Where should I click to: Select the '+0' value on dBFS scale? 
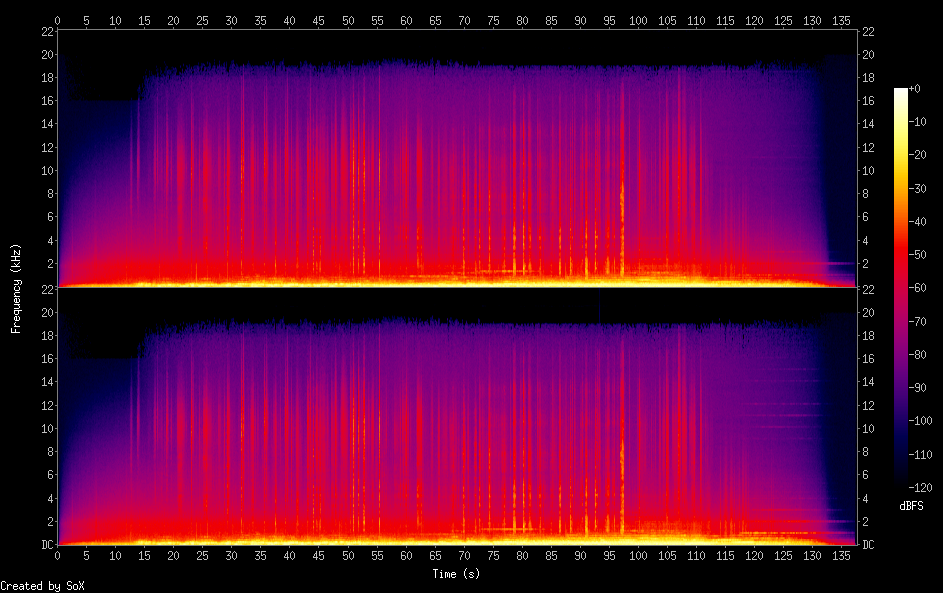[x=915, y=88]
